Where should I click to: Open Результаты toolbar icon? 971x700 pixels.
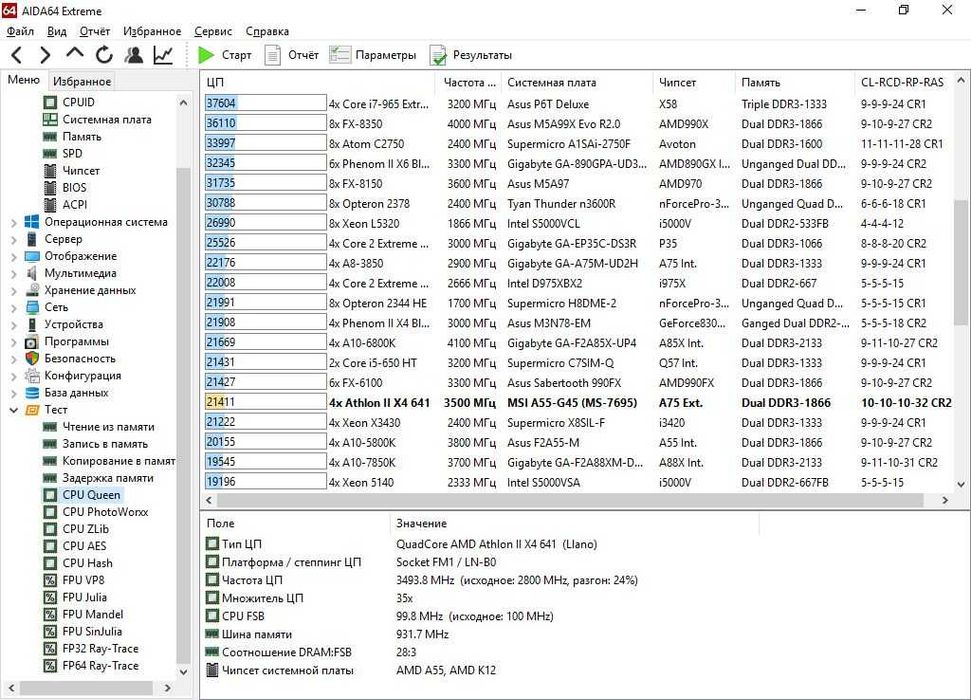point(438,55)
